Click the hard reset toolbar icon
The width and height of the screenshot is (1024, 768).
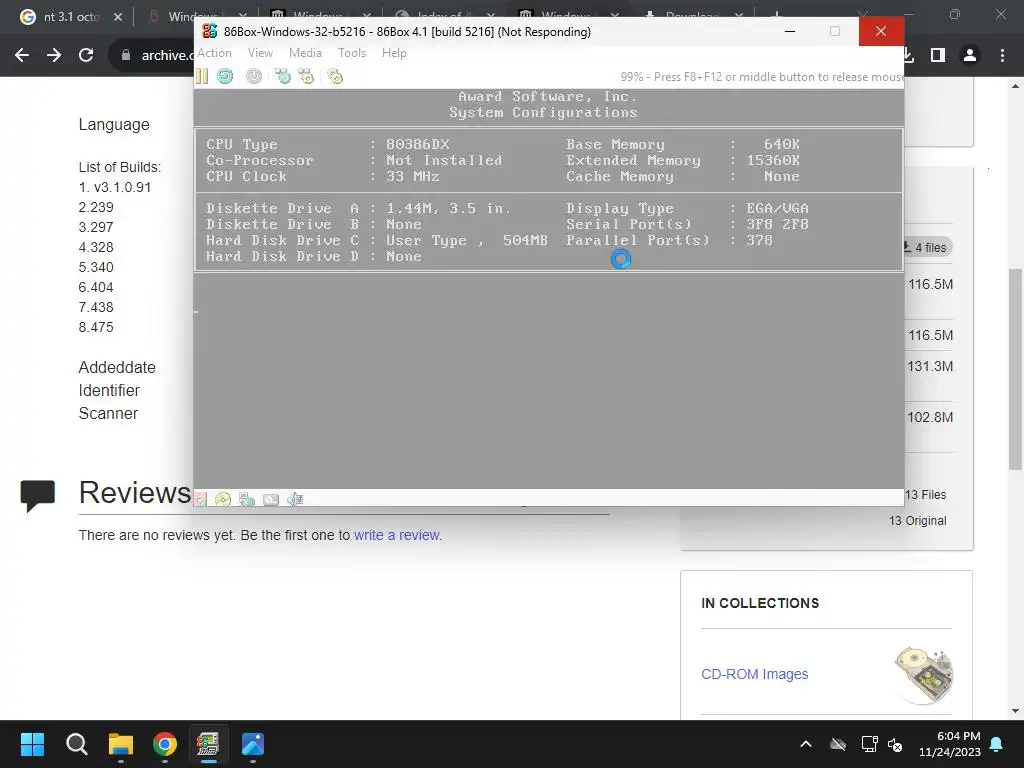pyautogui.click(x=225, y=76)
